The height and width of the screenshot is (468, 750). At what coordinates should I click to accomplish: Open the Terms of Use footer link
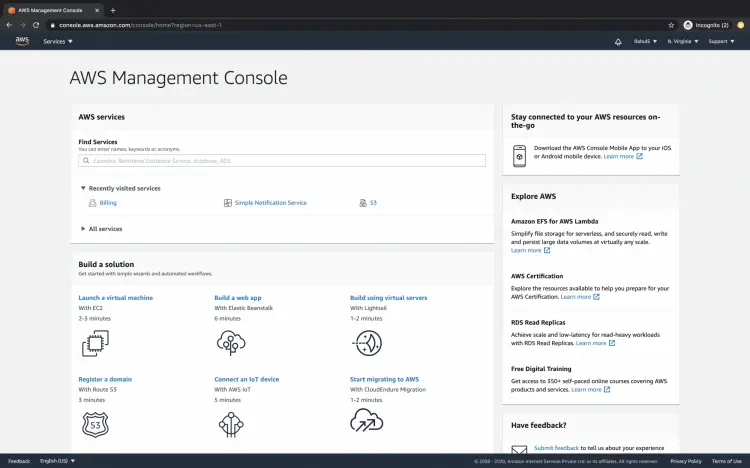click(x=726, y=461)
